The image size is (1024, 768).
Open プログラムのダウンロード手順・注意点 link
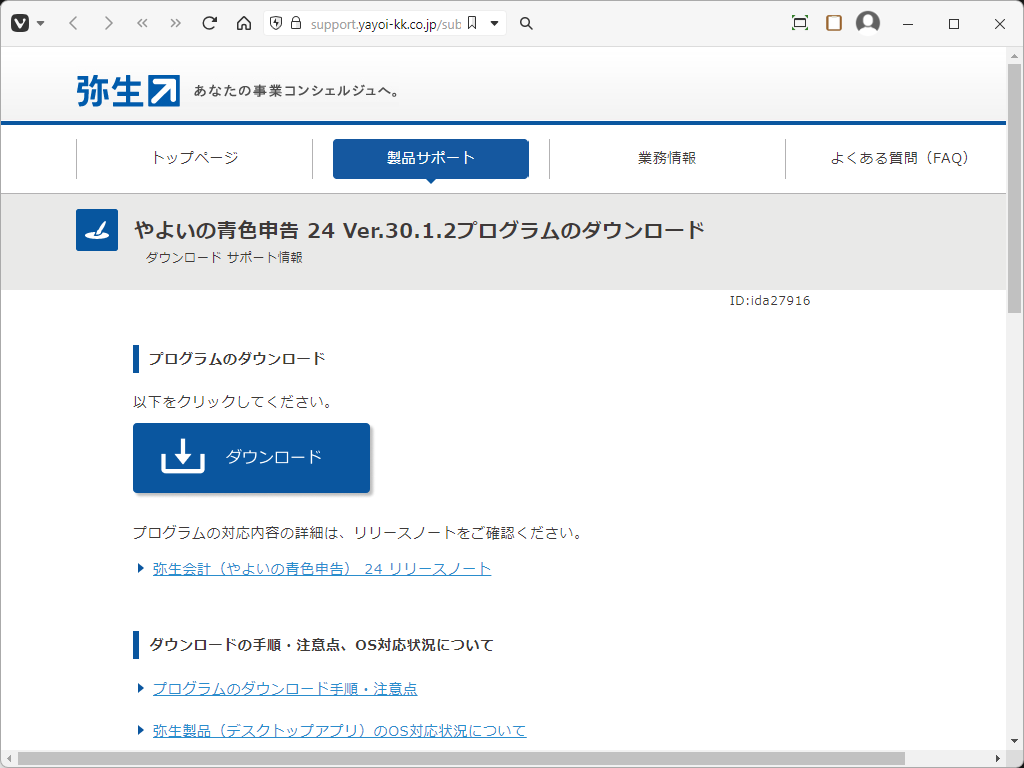(285, 689)
